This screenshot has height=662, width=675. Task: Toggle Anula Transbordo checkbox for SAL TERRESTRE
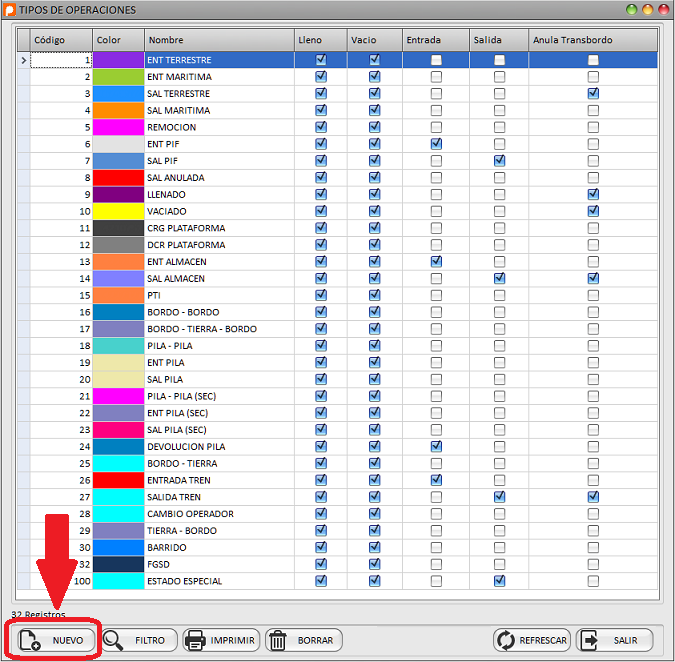click(x=593, y=94)
